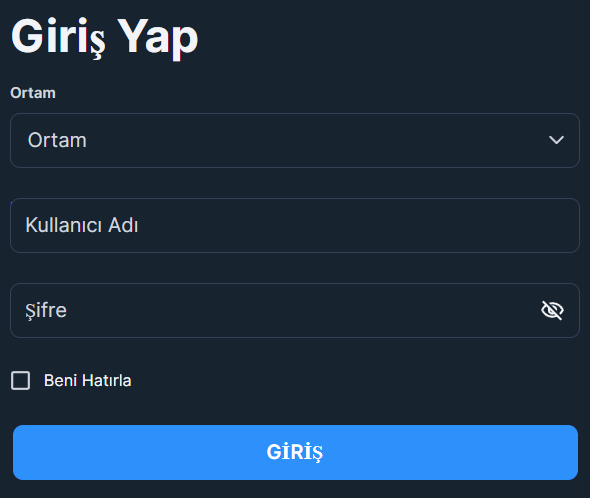
Task: Expand the Ortam dropdown list
Action: tap(295, 140)
